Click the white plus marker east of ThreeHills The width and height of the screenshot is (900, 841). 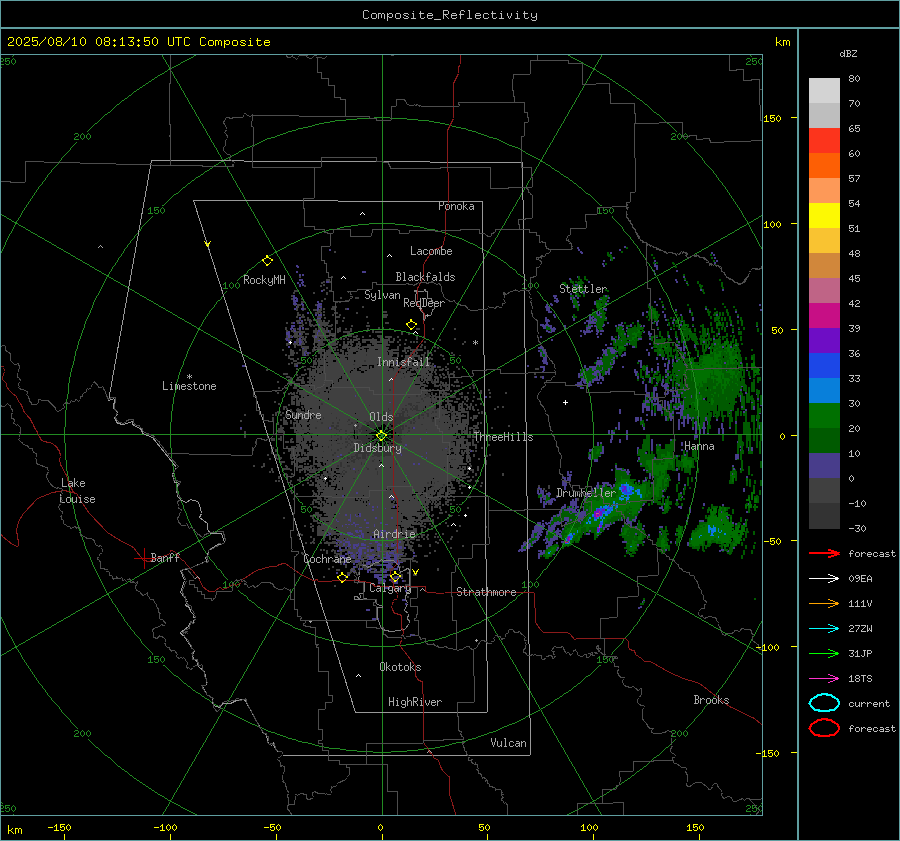tap(565, 402)
